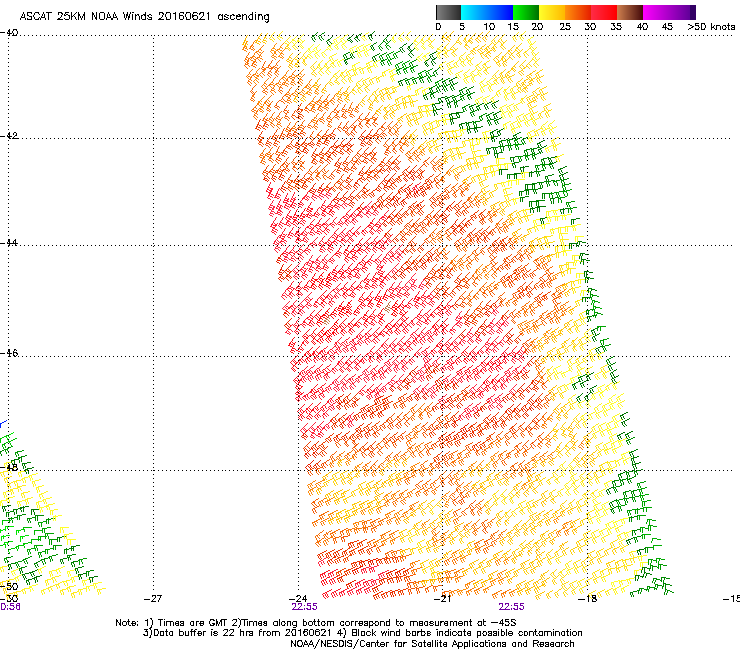Click the '25' label under the color bar
Image resolution: width=740 pixels, height=650 pixels.
pos(565,27)
